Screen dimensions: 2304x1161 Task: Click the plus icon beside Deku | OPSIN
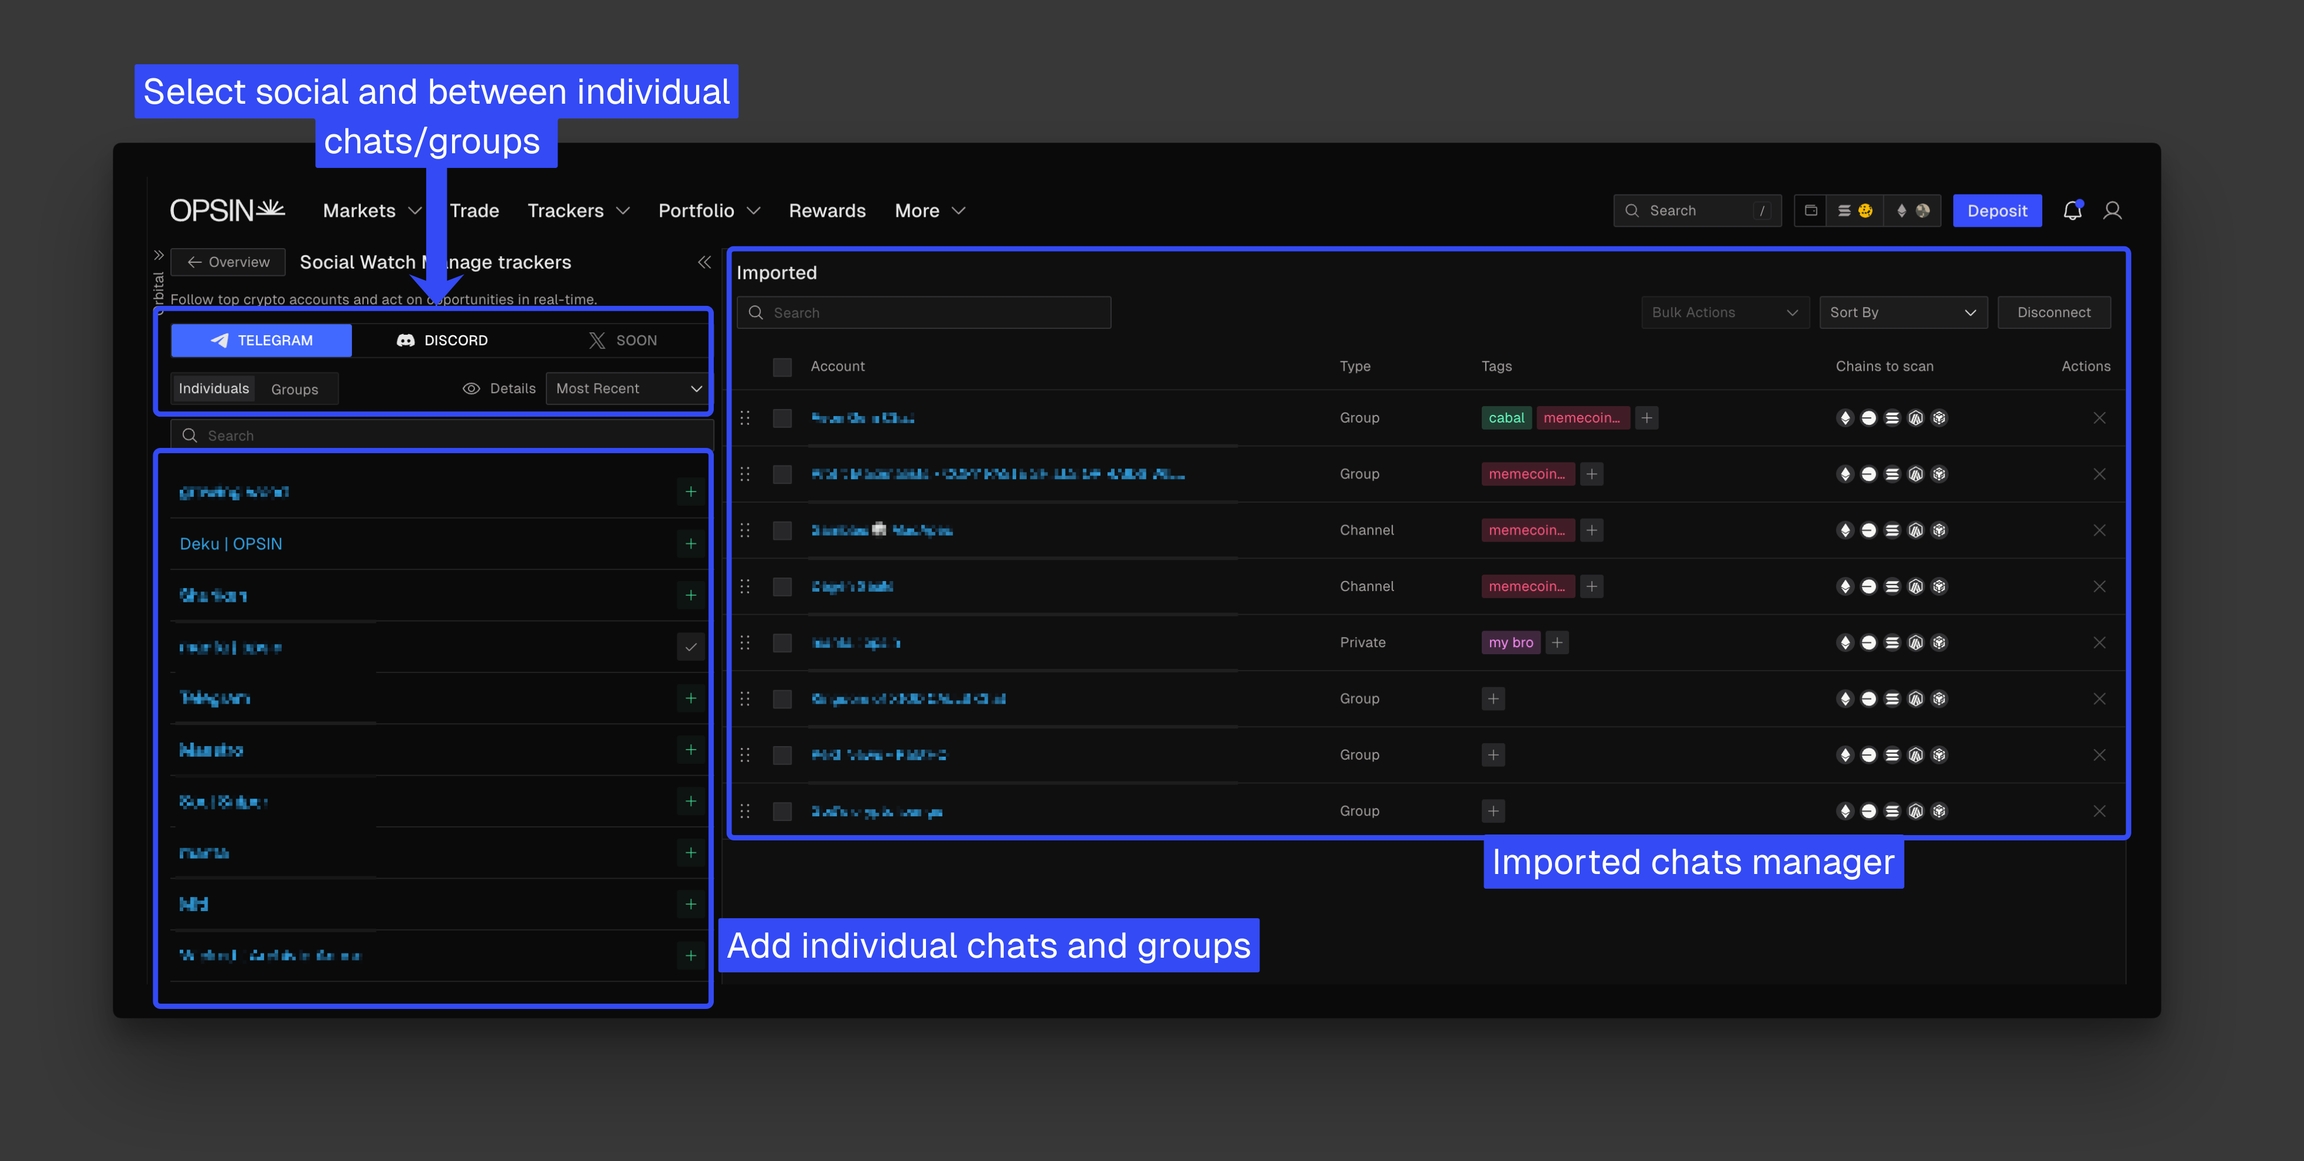coord(690,544)
